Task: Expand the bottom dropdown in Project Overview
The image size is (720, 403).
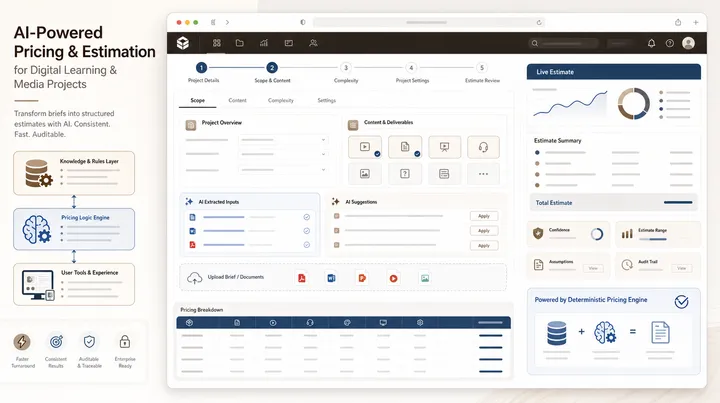Action: click(x=283, y=170)
